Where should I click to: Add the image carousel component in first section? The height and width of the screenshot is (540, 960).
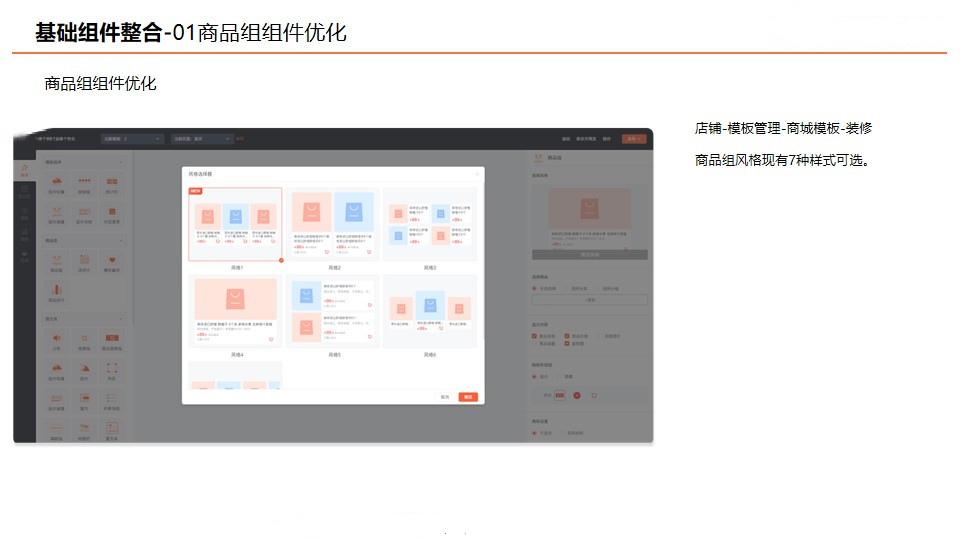coord(56,184)
